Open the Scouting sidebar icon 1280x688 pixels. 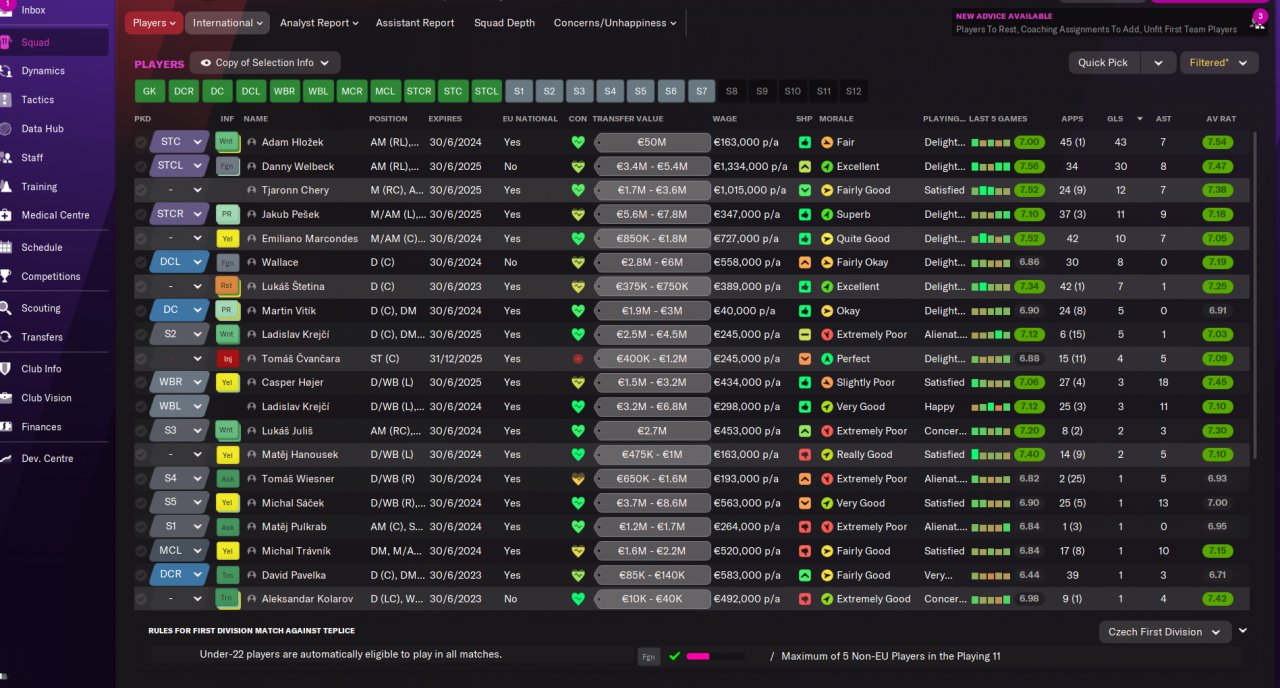[x=6, y=308]
